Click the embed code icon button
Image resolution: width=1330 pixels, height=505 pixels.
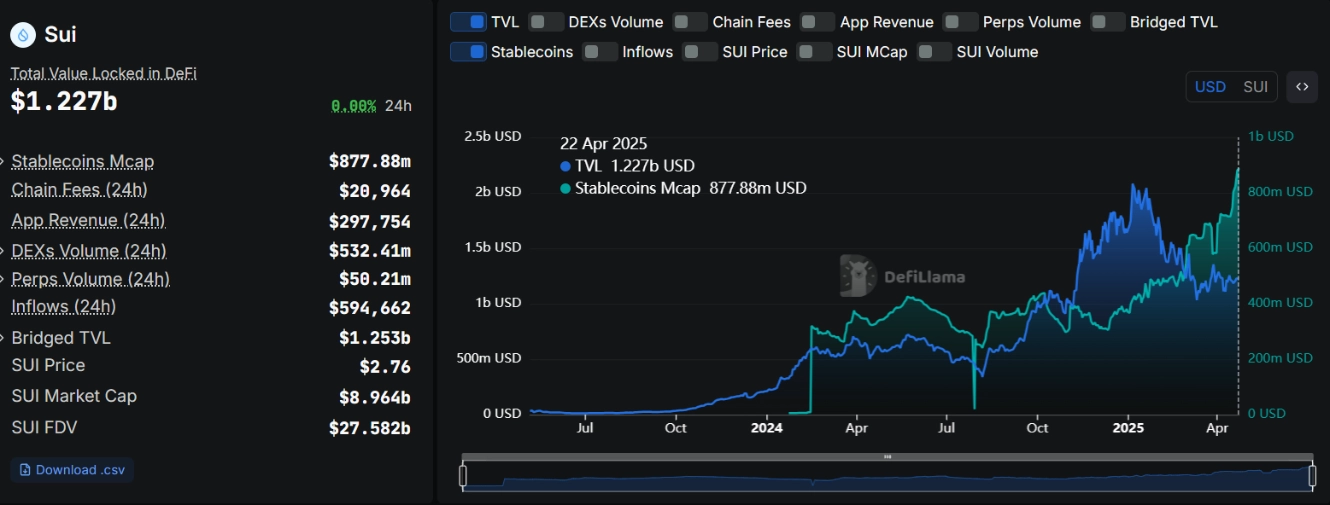pos(1302,87)
